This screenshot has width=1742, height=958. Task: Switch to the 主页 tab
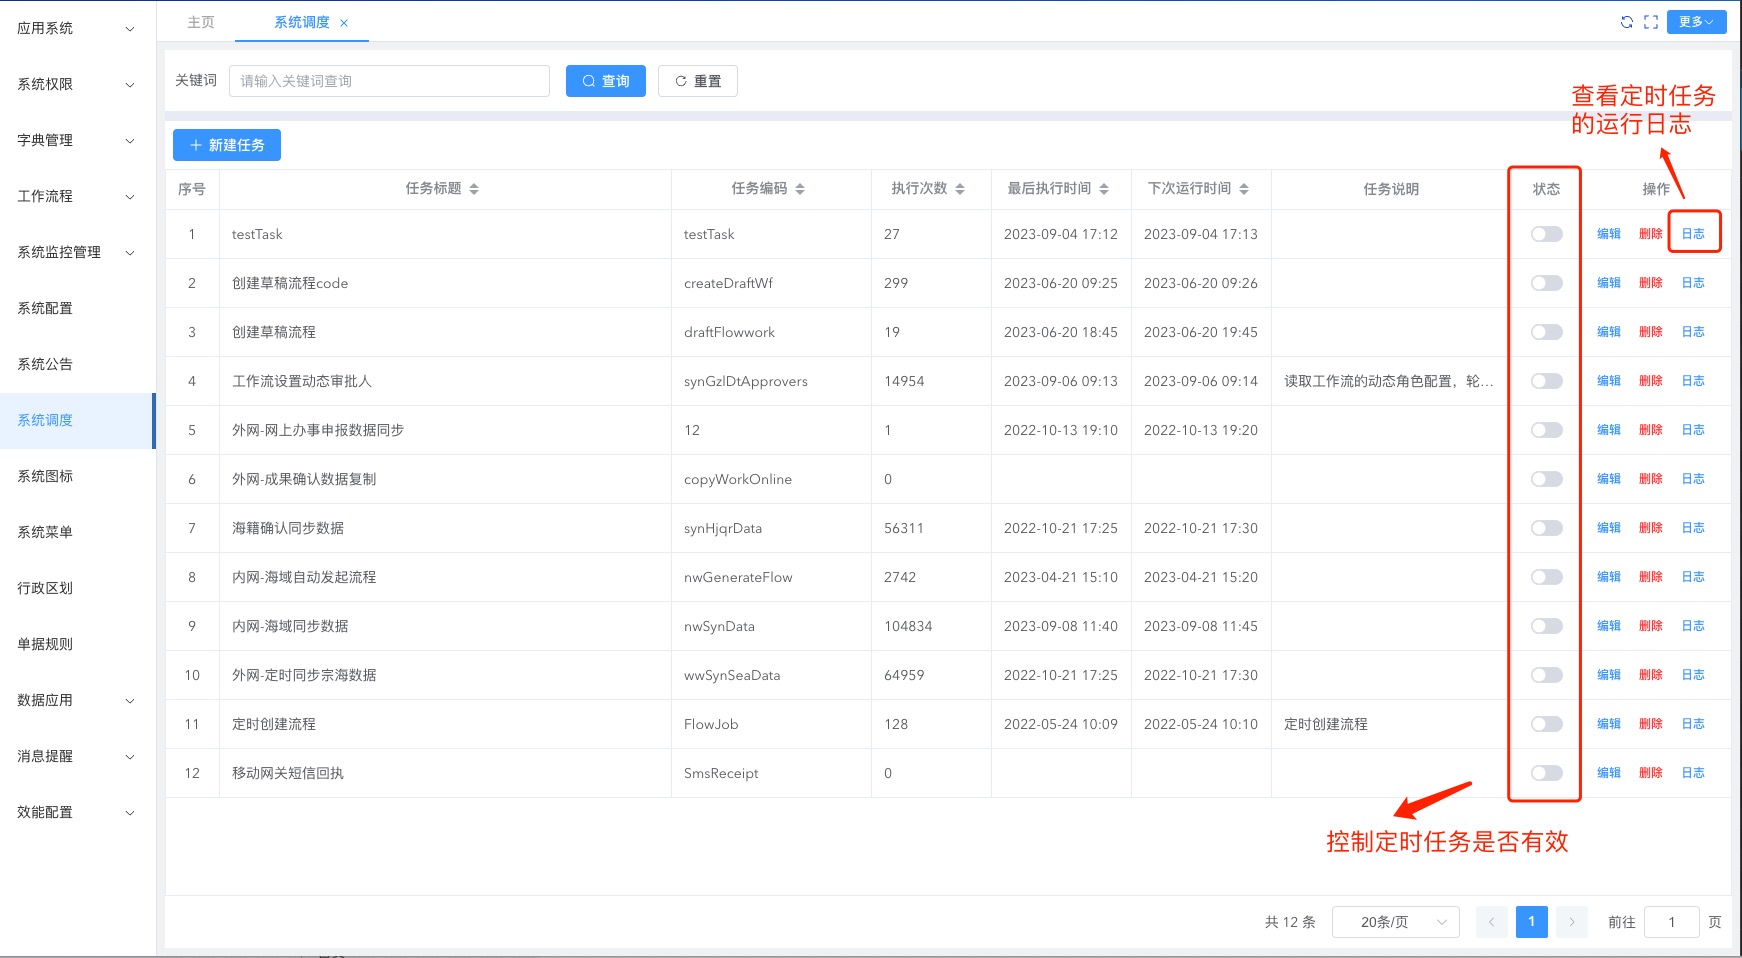[x=201, y=22]
